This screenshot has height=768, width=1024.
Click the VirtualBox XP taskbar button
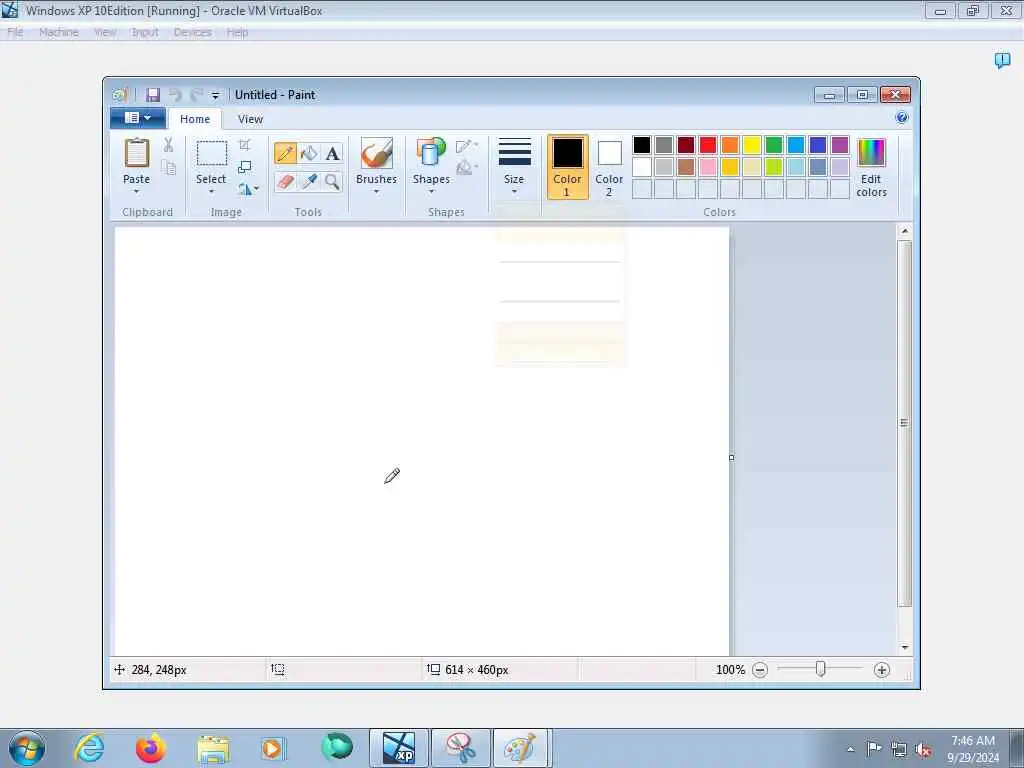pyautogui.click(x=399, y=748)
